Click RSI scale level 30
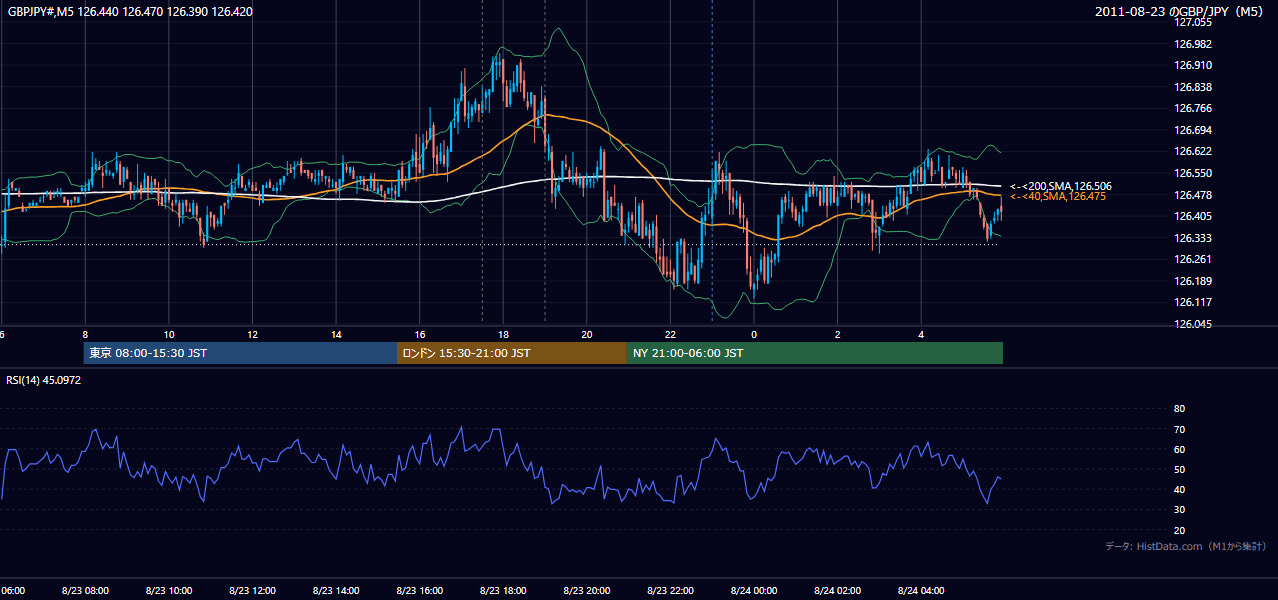Image resolution: width=1278 pixels, height=600 pixels. [1179, 509]
